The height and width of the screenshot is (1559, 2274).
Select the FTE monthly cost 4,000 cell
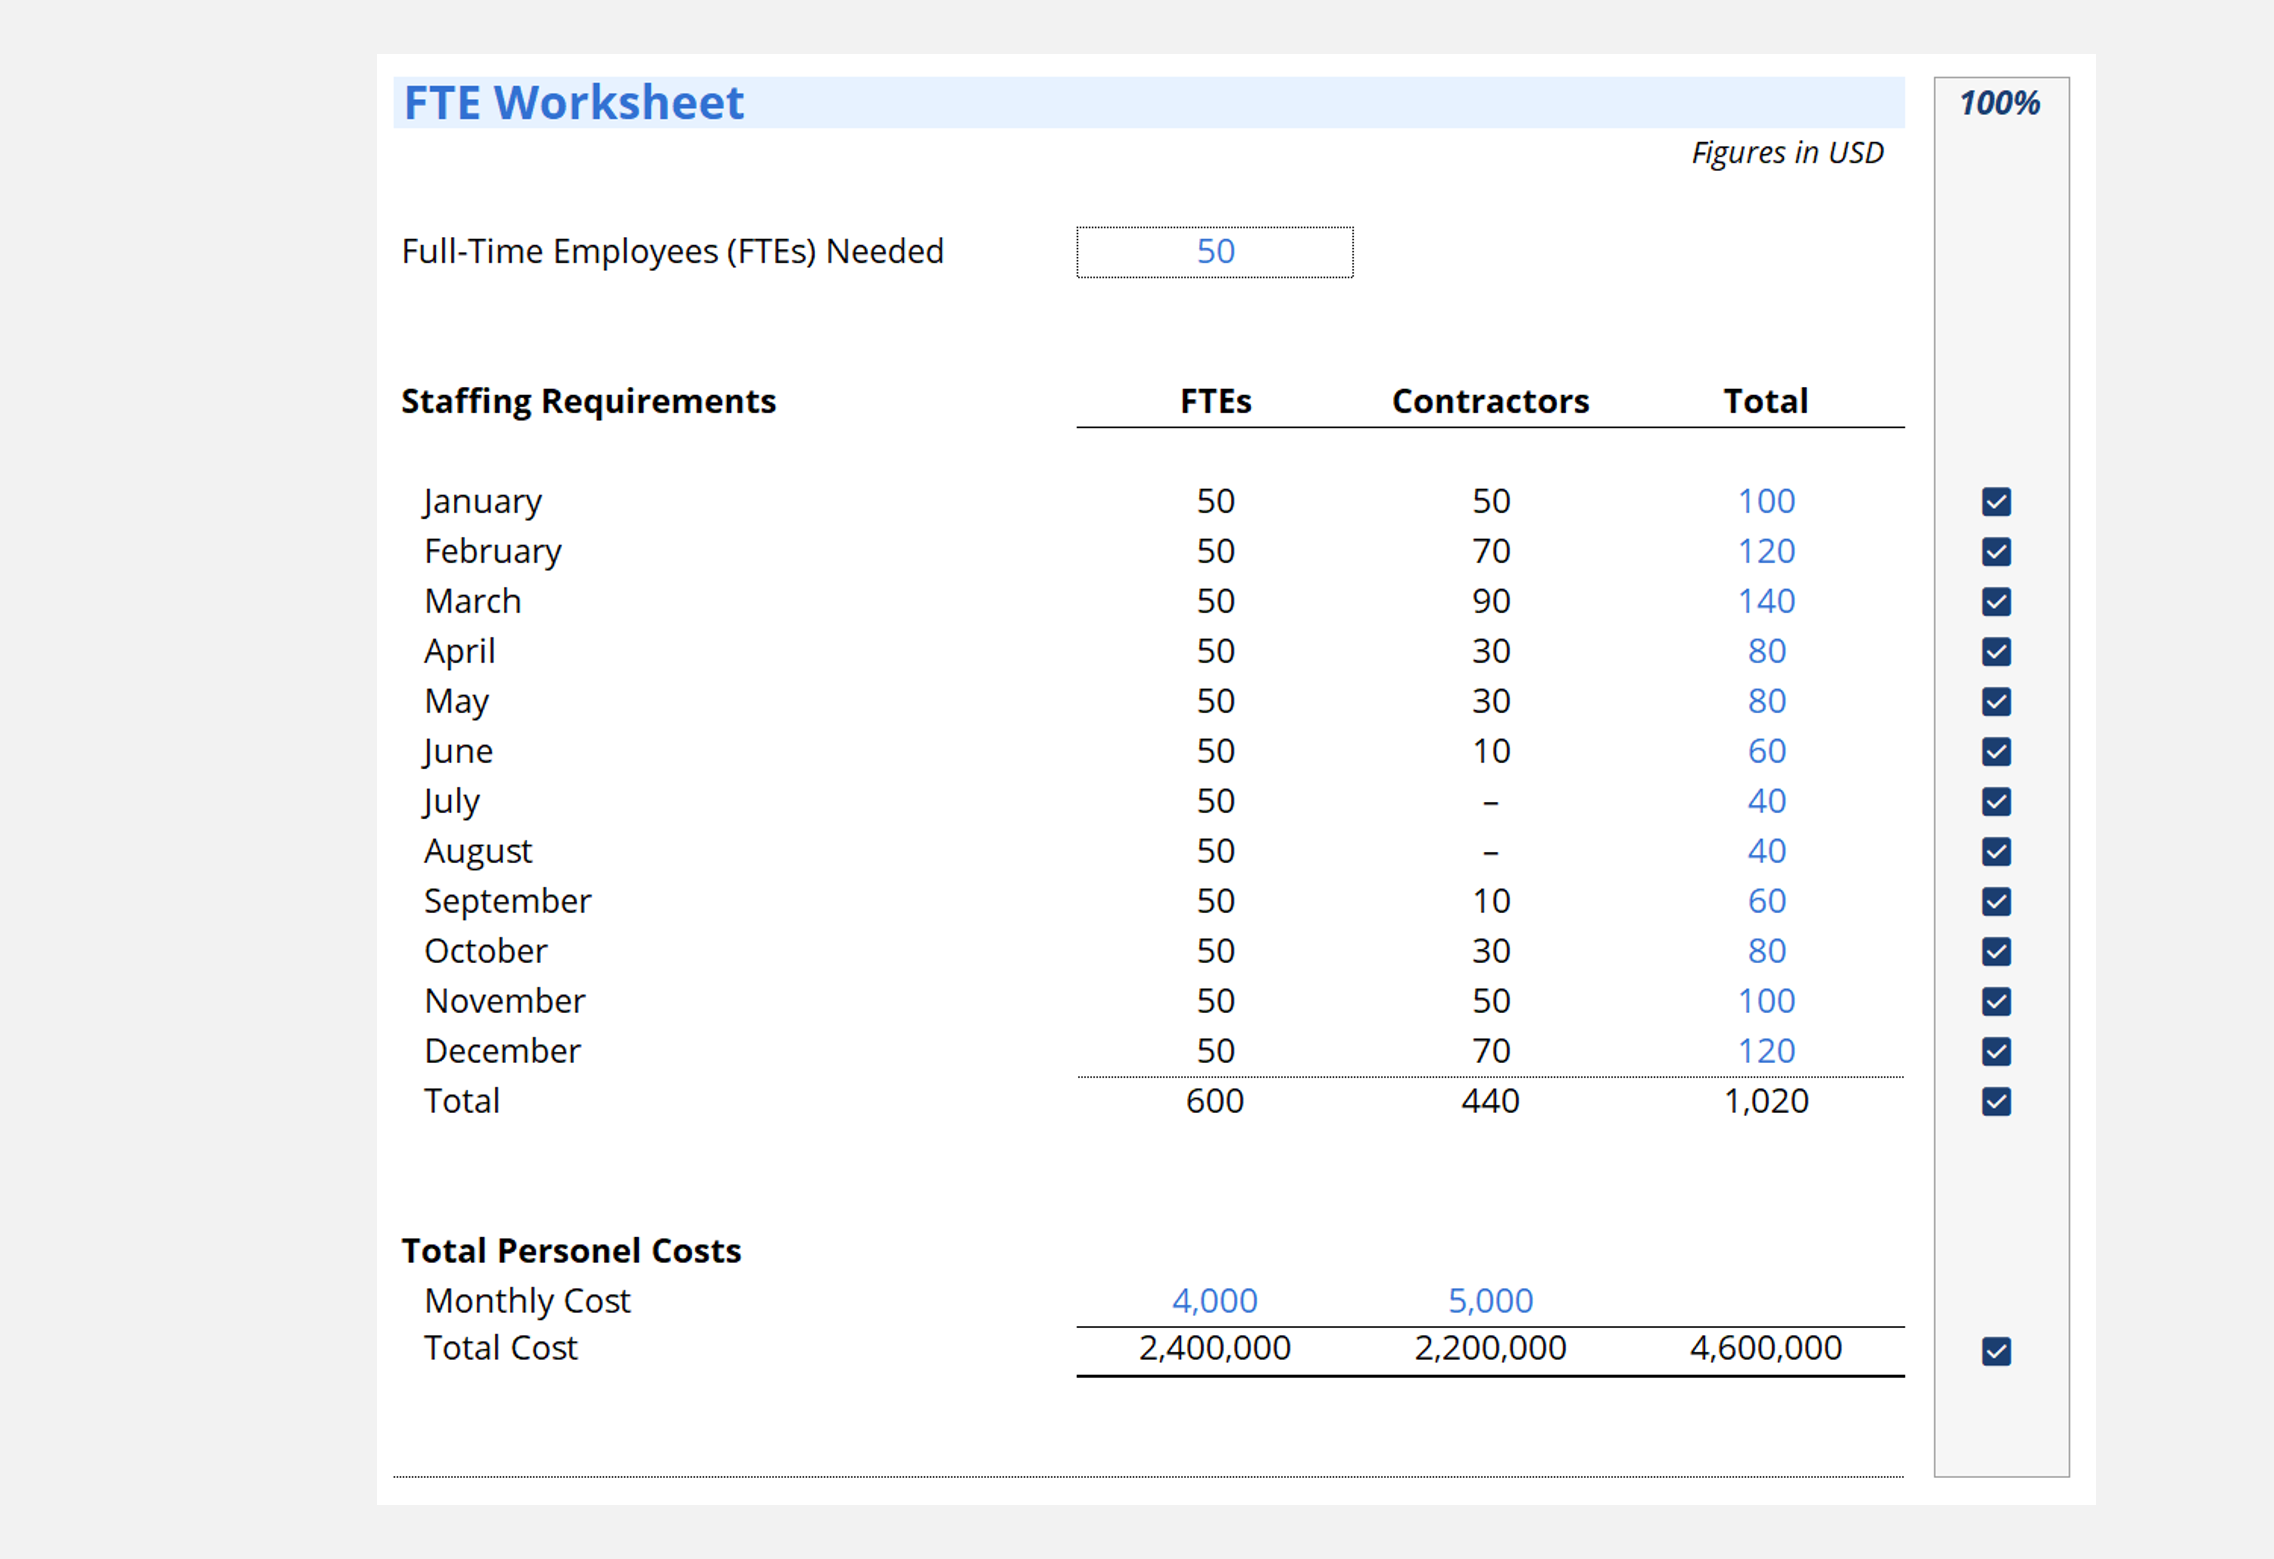click(x=1214, y=1300)
